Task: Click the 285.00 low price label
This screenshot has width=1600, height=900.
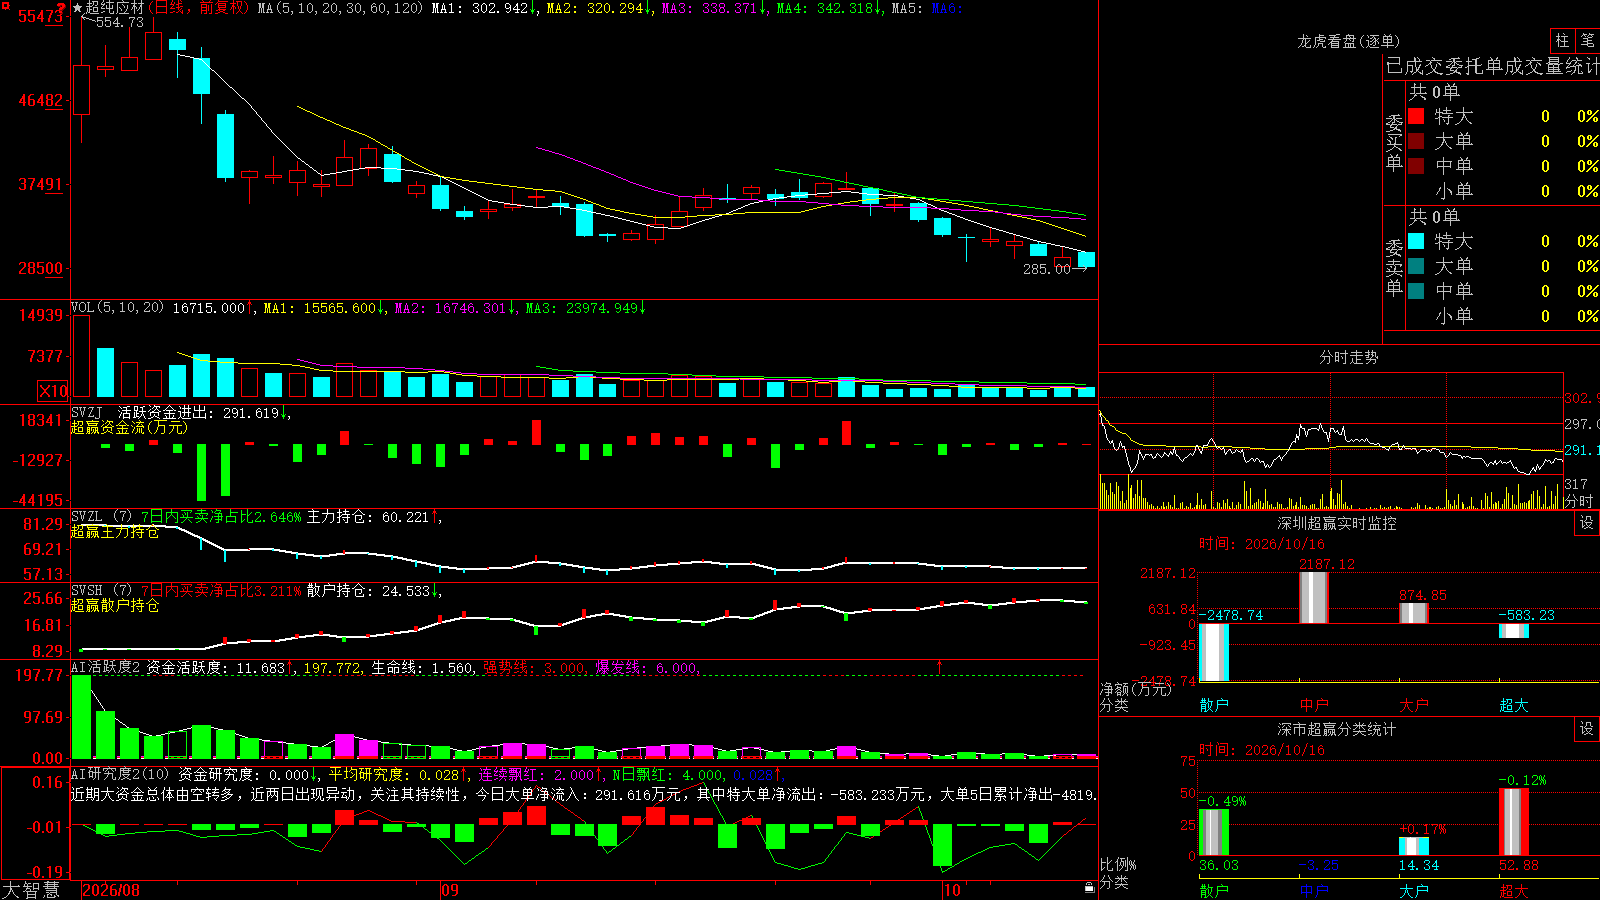Action: click(1047, 269)
